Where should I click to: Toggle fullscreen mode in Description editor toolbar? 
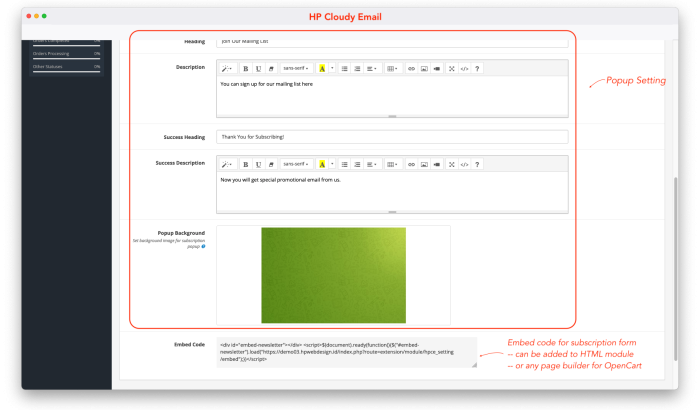pyautogui.click(x=452, y=68)
